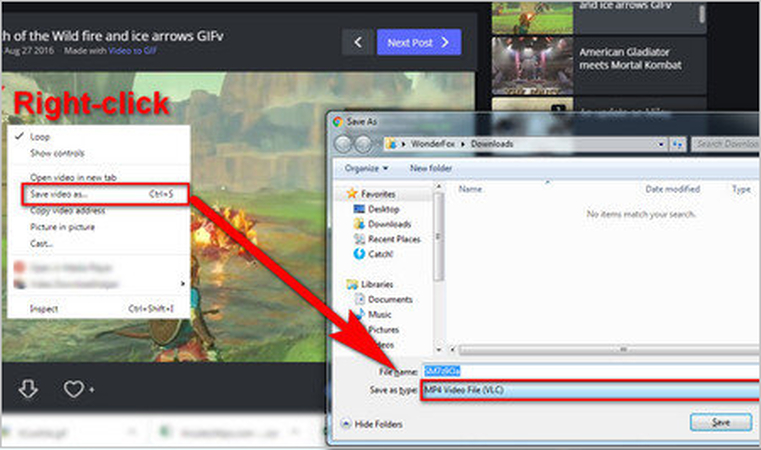Open the address bar dropdown arrow

(661, 144)
